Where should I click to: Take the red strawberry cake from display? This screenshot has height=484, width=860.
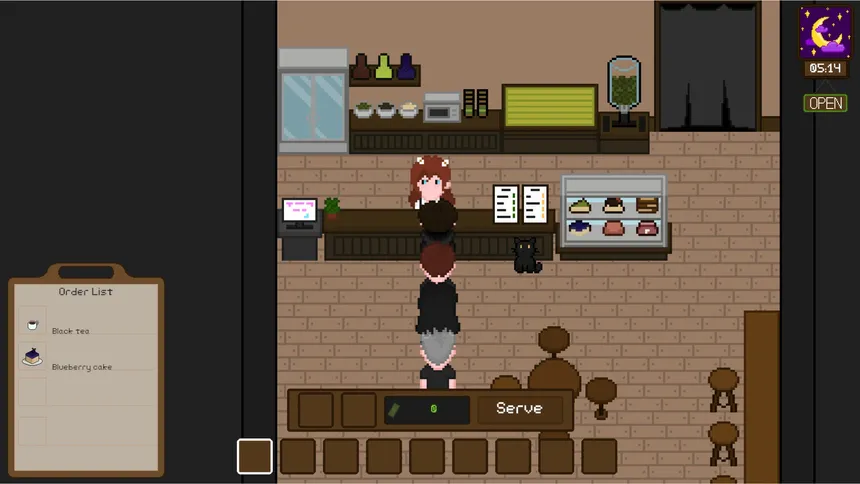pyautogui.click(x=647, y=227)
